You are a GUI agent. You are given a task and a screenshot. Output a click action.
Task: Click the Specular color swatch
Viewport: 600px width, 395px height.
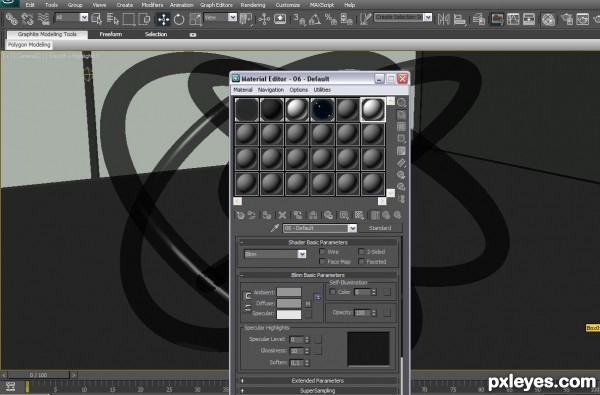pyautogui.click(x=289, y=314)
